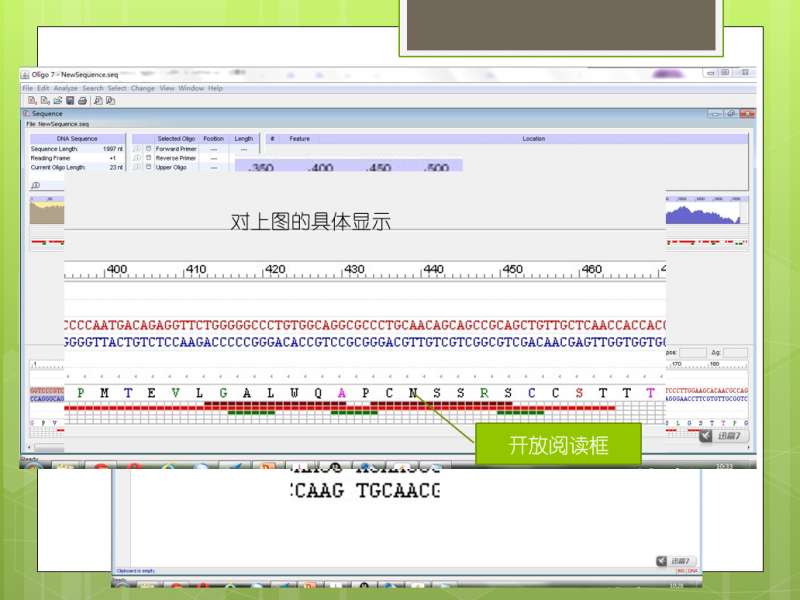Click in the Δg input field
Viewport: 800px width, 600px height.
click(735, 353)
